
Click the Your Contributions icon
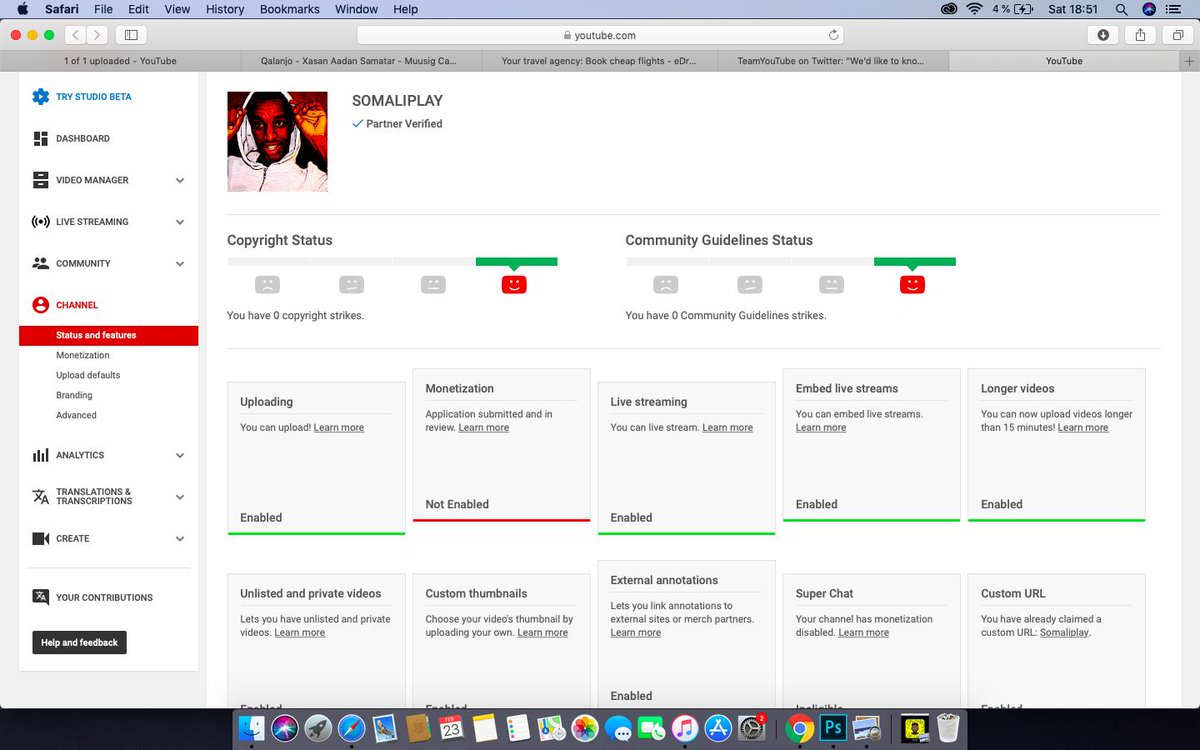40,597
